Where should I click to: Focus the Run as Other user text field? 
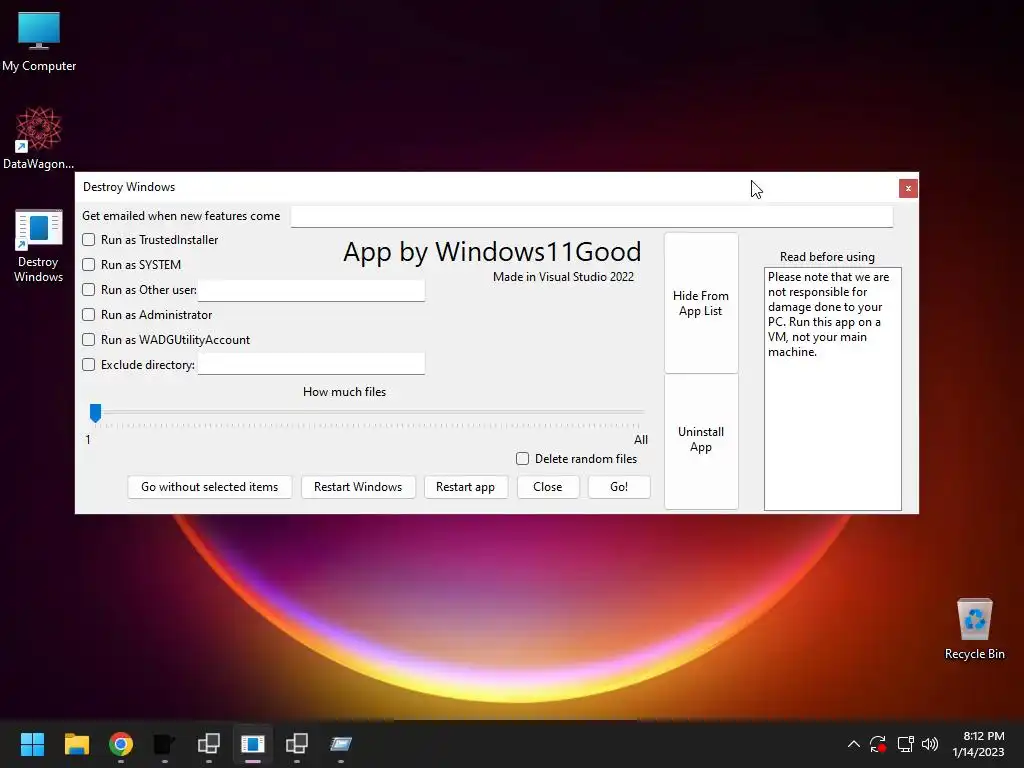(312, 291)
